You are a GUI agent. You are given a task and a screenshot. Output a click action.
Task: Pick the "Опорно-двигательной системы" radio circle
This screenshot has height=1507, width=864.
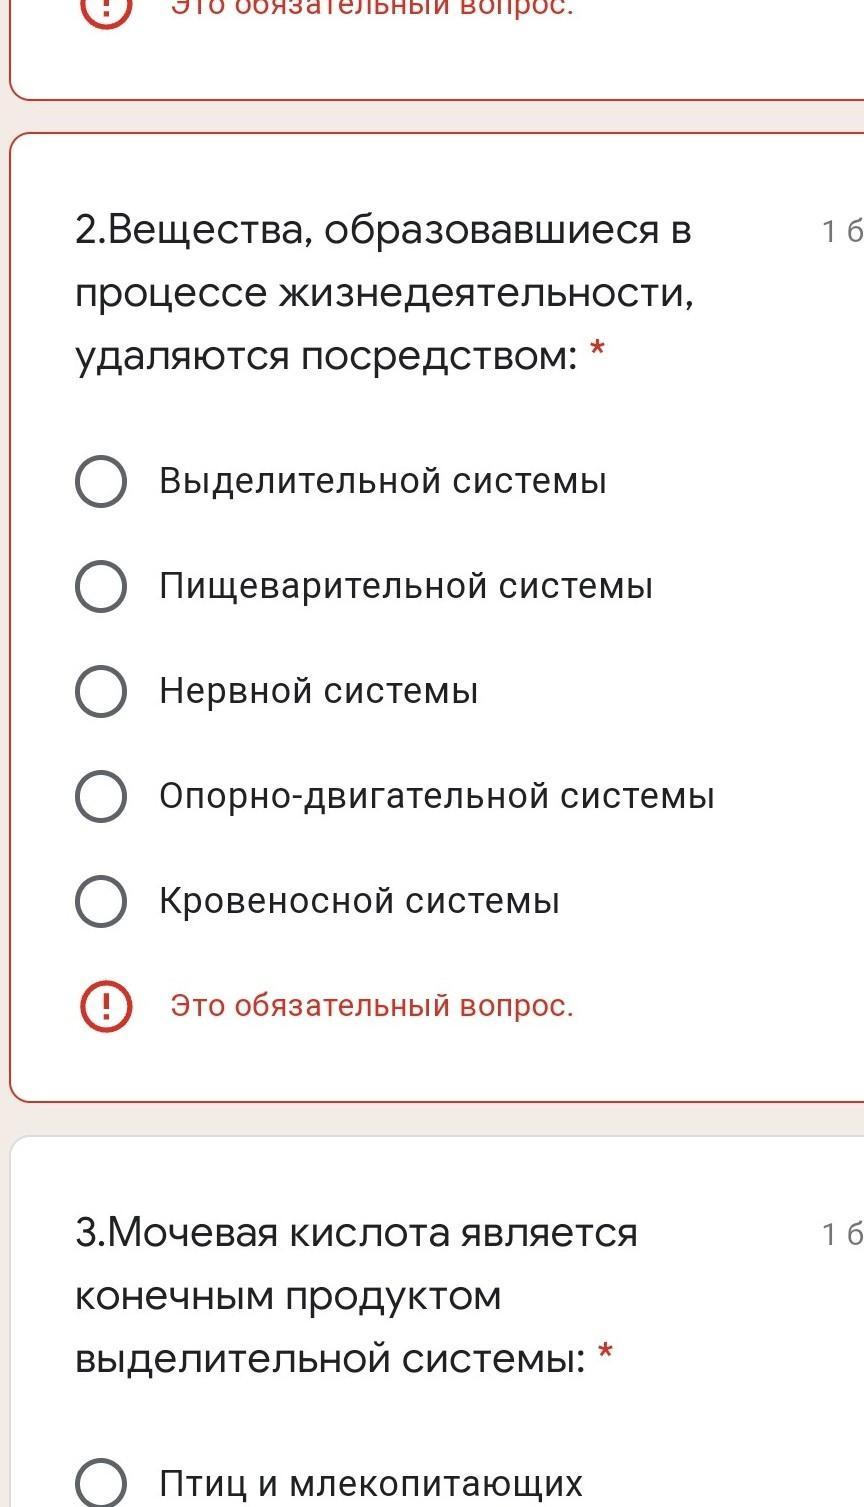(101, 796)
